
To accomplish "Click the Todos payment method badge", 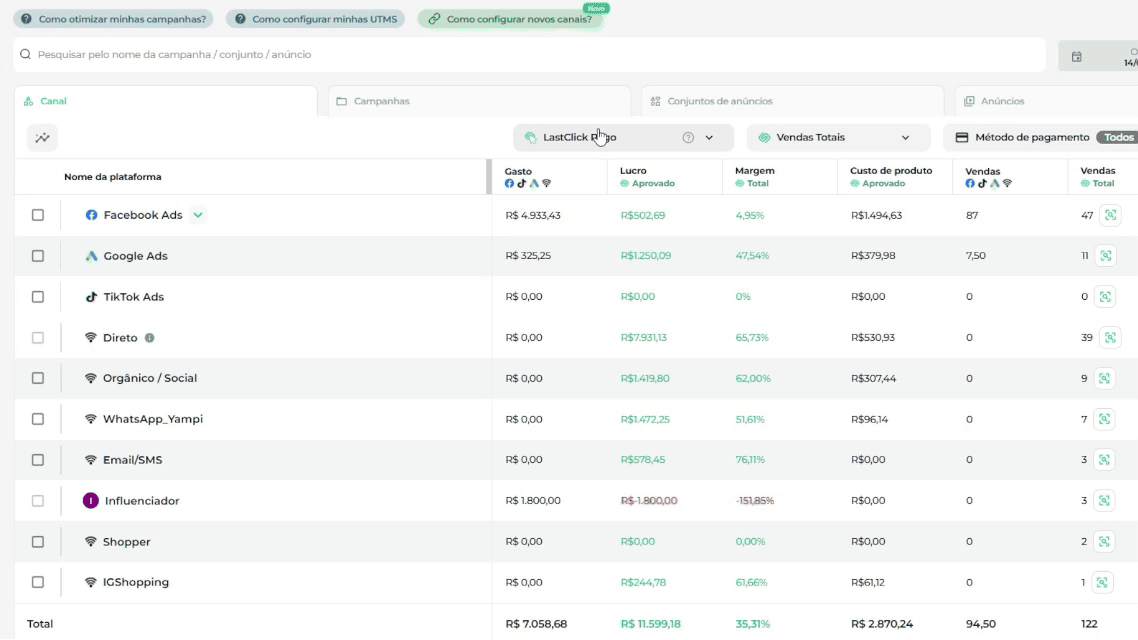I will (1118, 137).
